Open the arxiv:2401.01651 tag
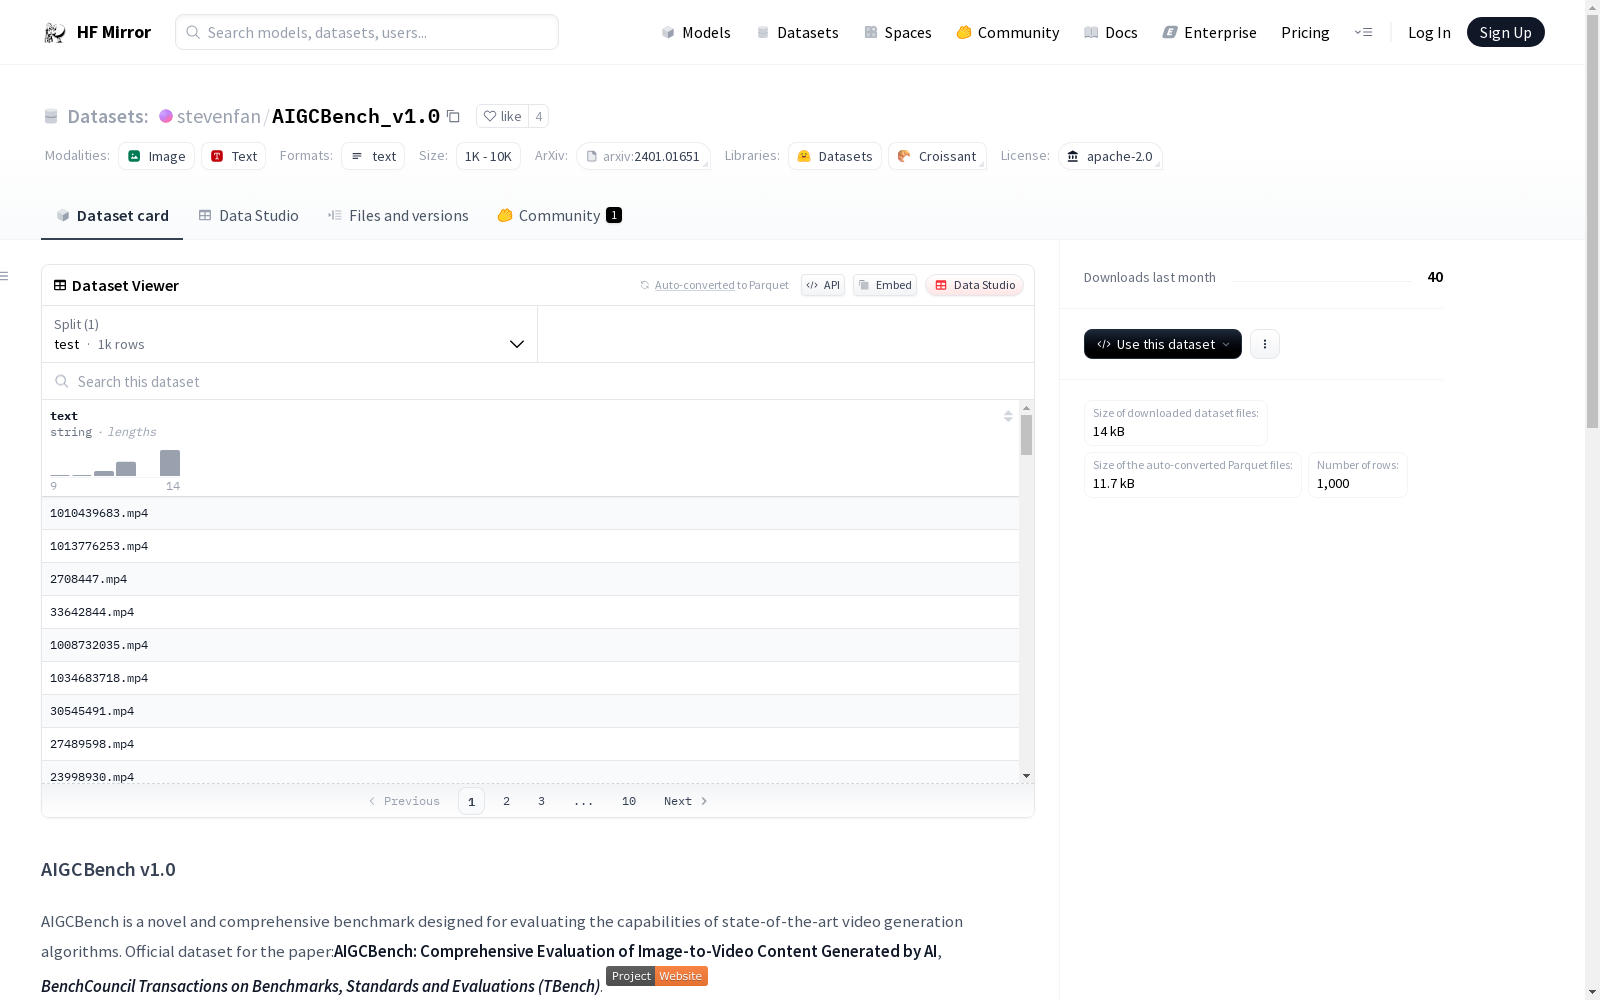Viewport: 1600px width, 1000px height. 644,156
